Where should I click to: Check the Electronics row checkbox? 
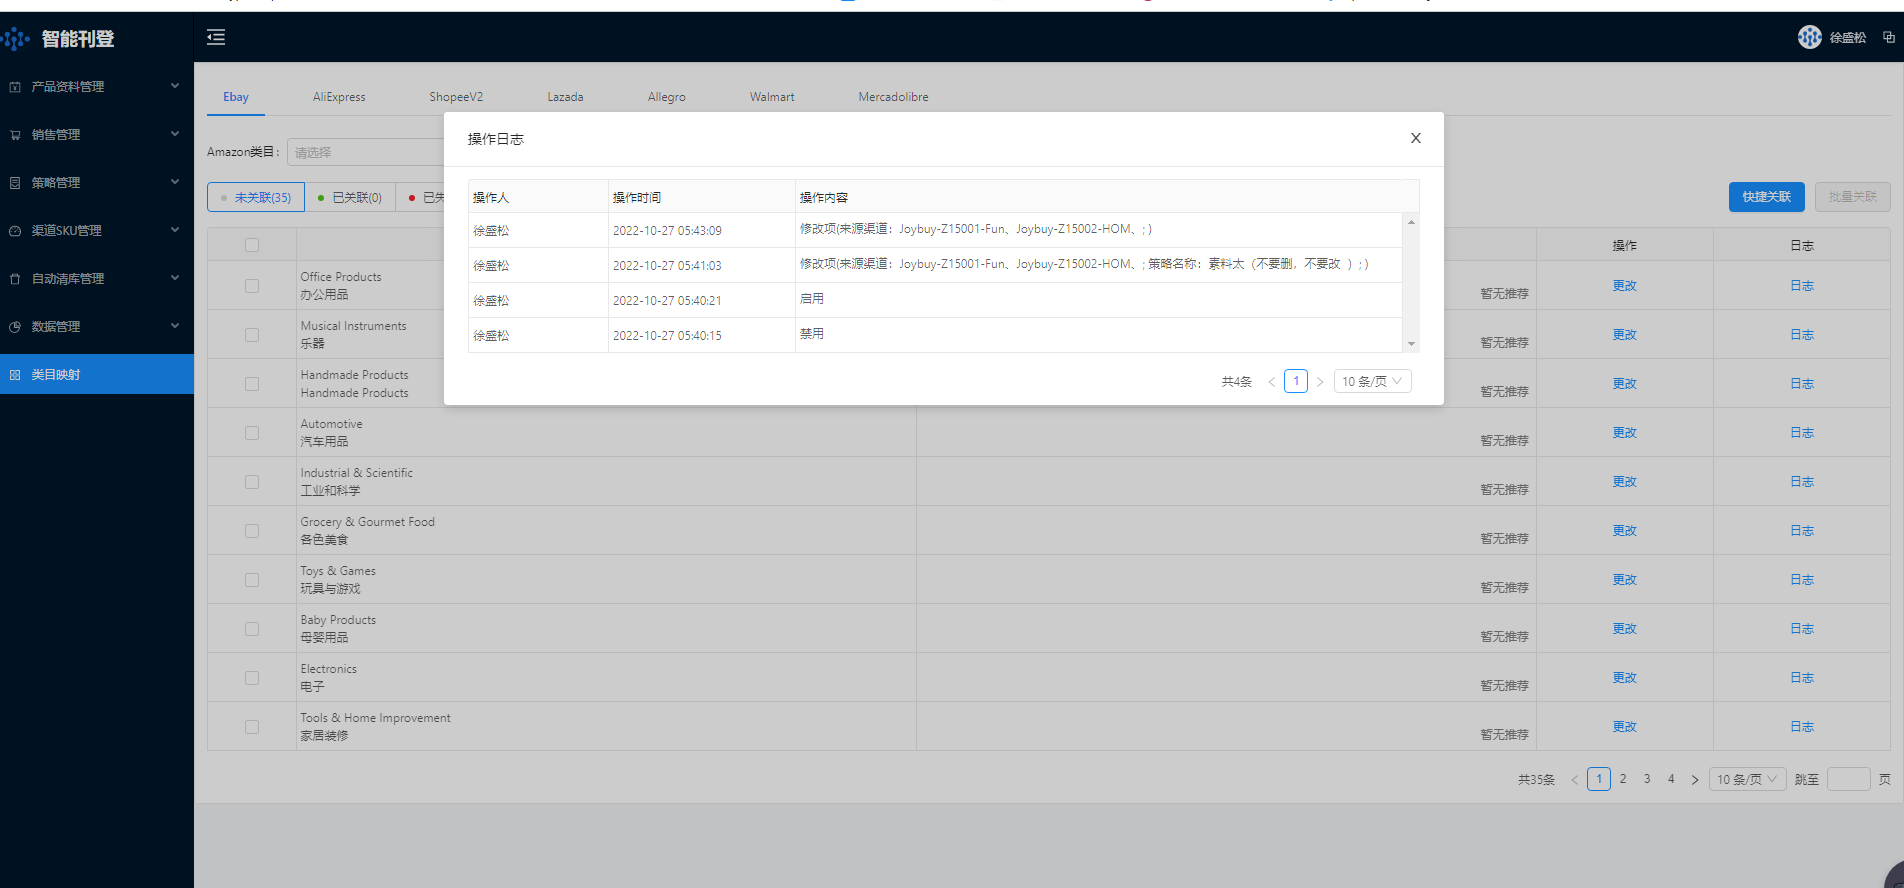[x=252, y=678]
